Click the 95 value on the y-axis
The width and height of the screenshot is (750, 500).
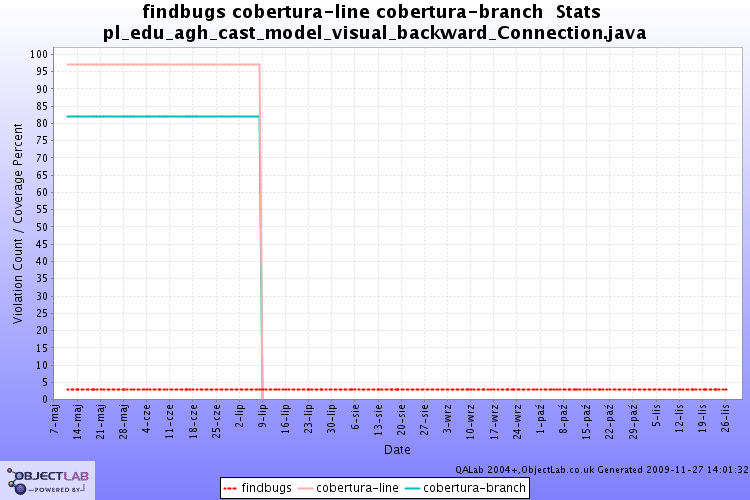[42, 71]
